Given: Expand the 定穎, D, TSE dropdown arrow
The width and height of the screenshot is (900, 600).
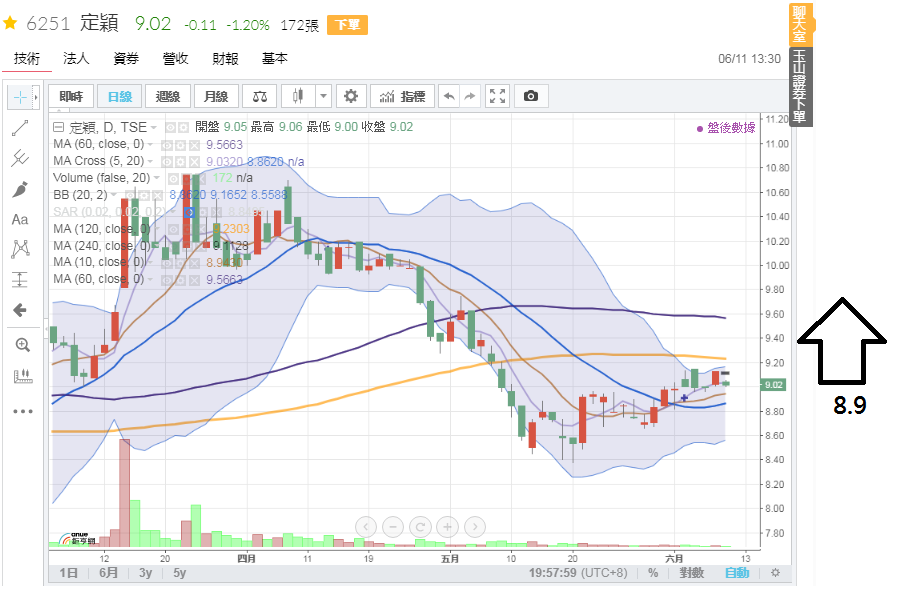Looking at the screenshot, I should click(154, 127).
